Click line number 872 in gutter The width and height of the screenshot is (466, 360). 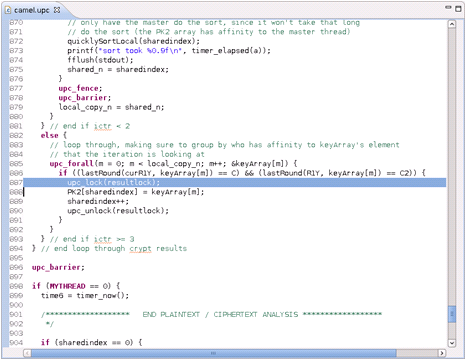tap(16, 41)
